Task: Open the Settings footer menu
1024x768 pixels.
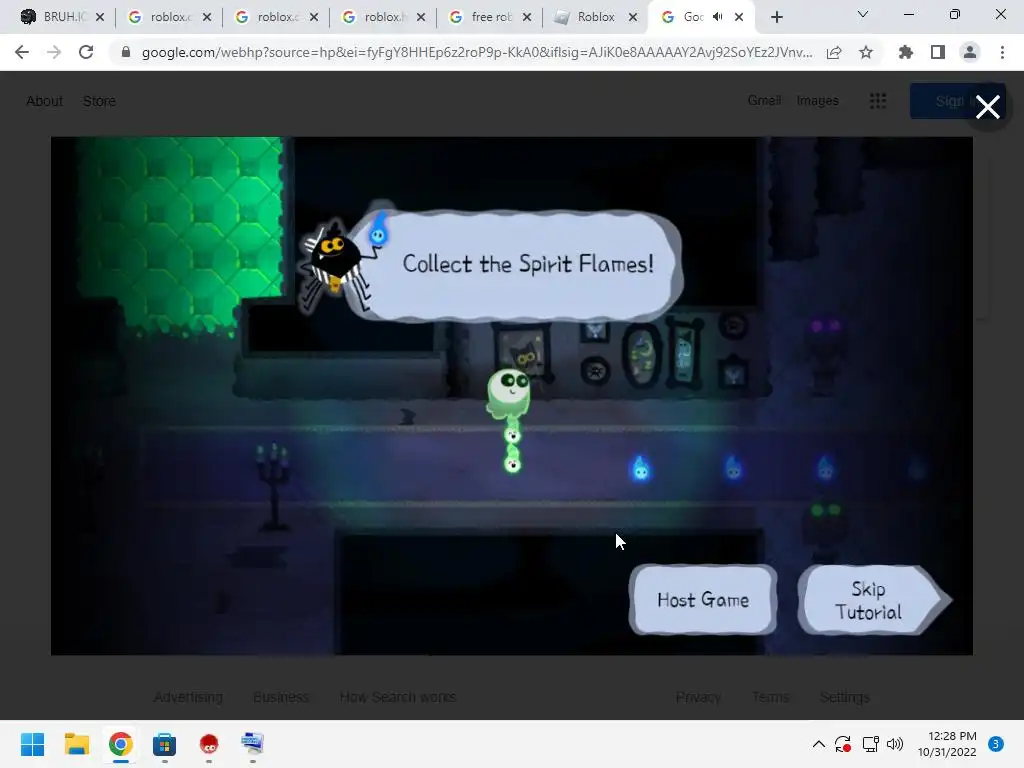Action: (844, 697)
